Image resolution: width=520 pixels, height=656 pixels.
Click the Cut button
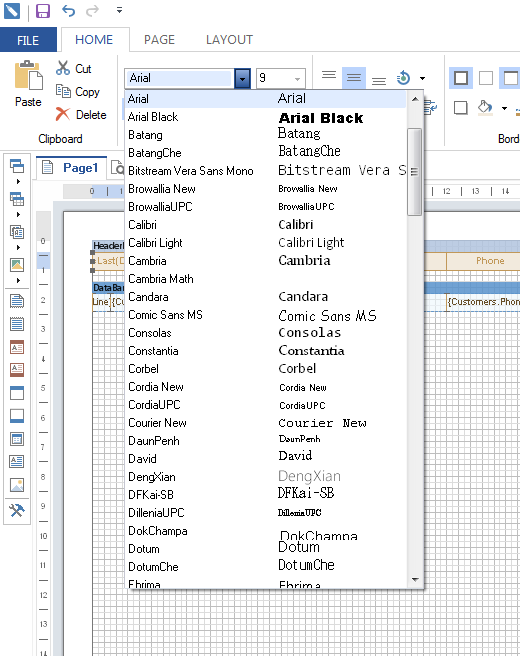pyautogui.click(x=74, y=68)
